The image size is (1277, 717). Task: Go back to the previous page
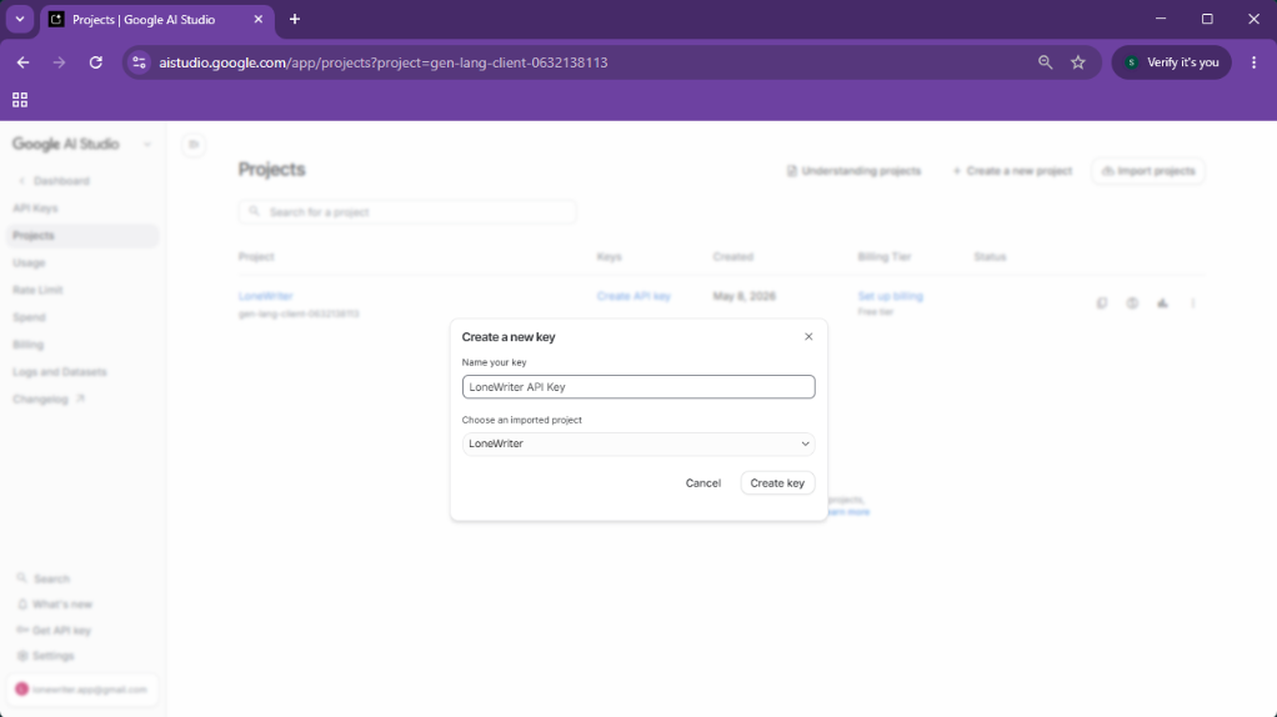click(x=23, y=62)
